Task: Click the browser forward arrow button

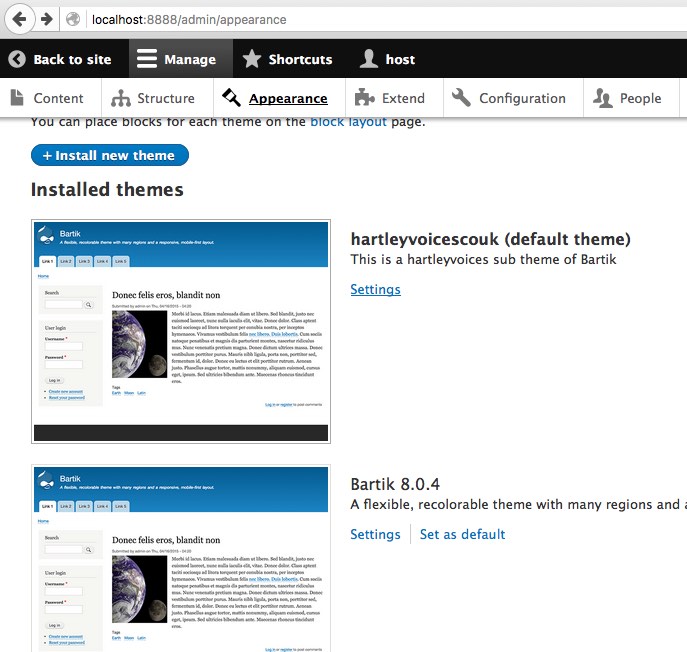Action: coord(47,19)
